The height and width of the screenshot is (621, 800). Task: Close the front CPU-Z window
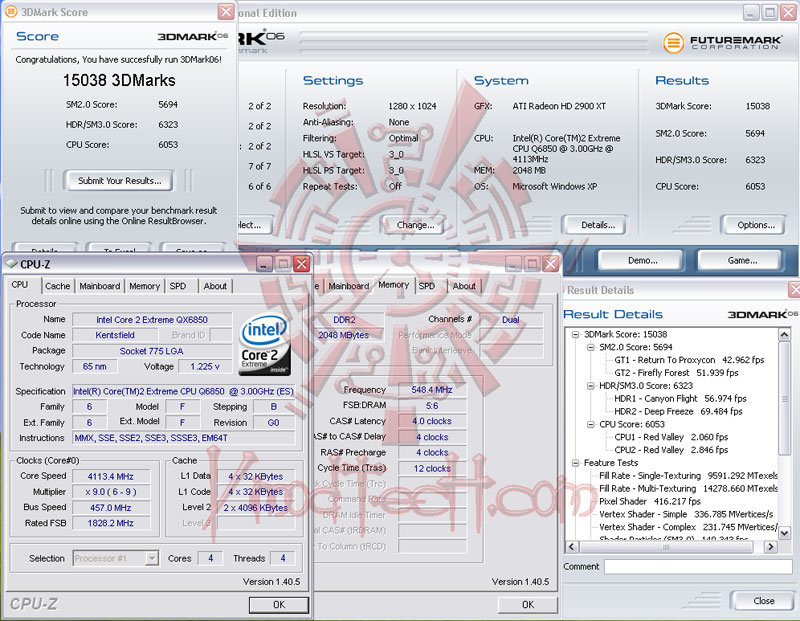pyautogui.click(x=302, y=264)
